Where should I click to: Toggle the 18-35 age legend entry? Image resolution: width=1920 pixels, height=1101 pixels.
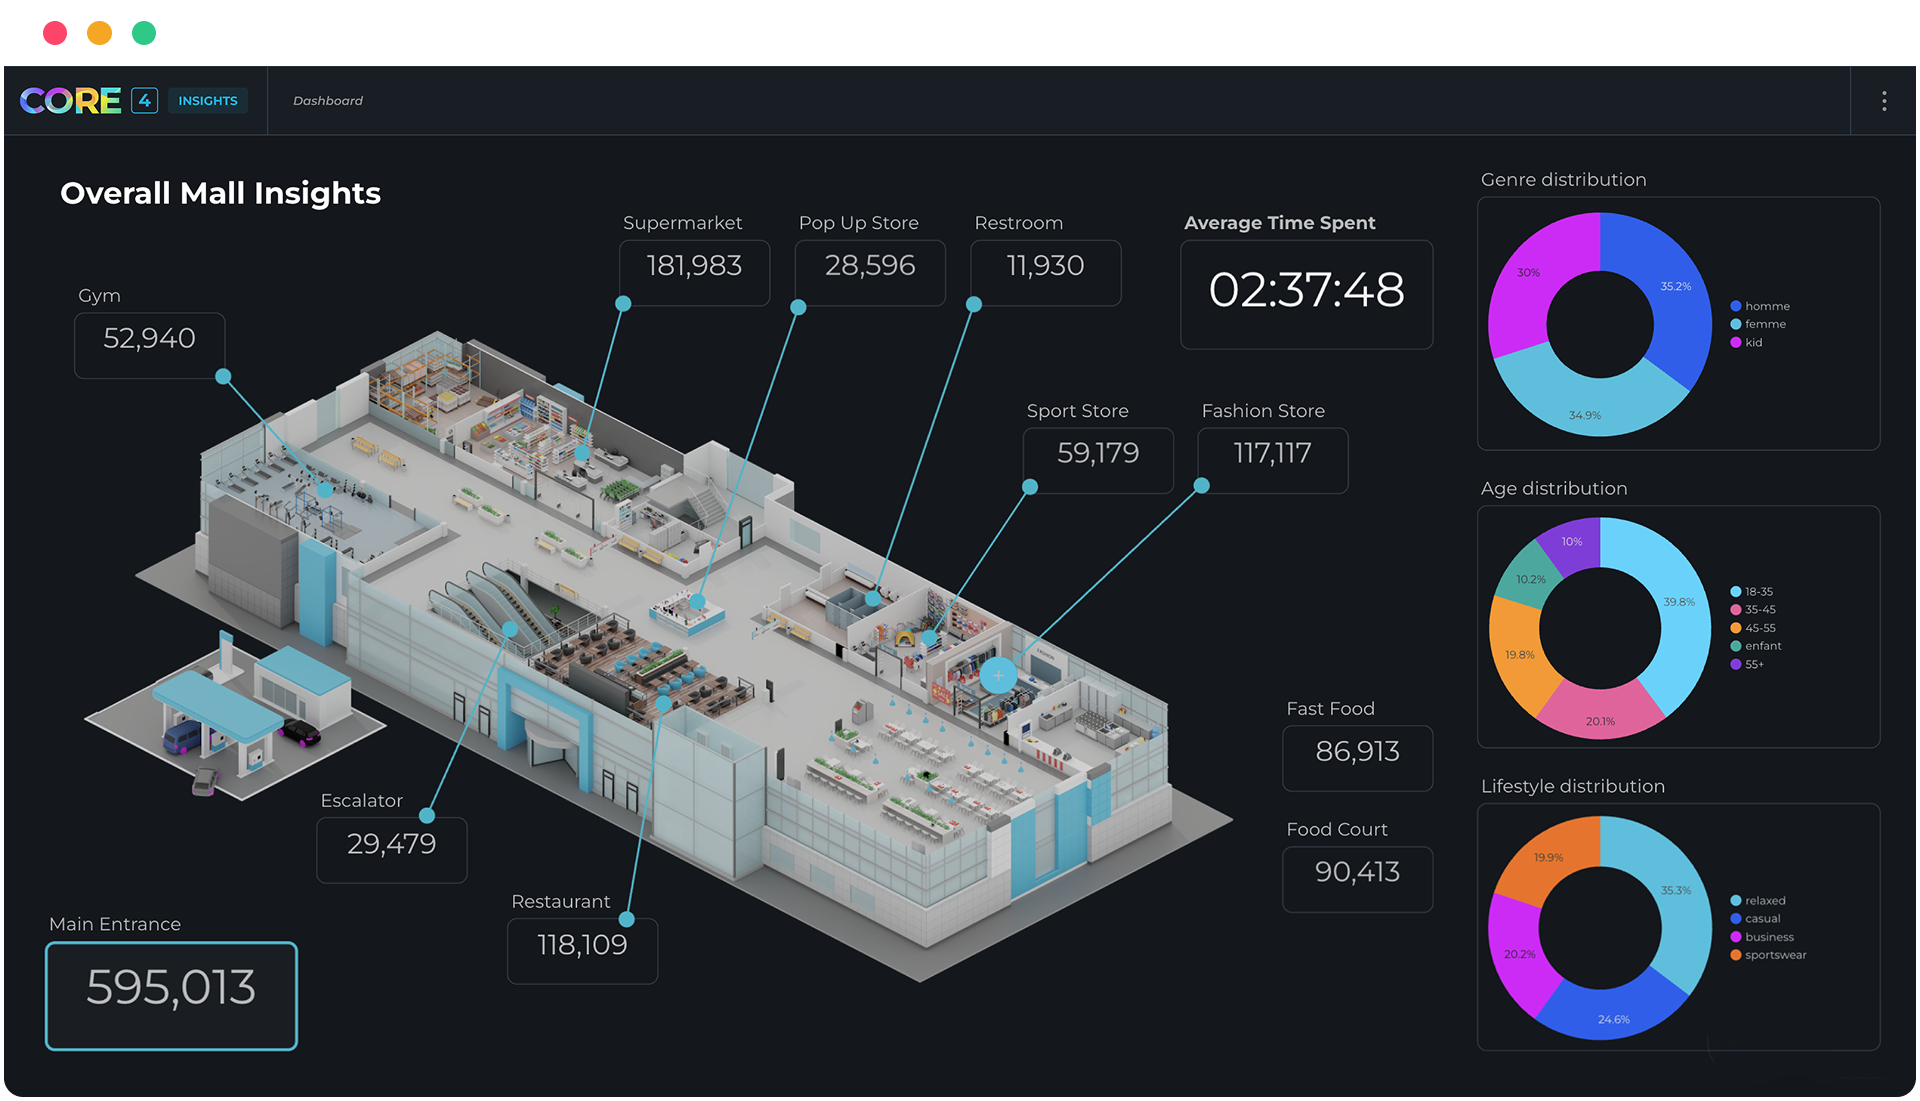coord(1757,592)
